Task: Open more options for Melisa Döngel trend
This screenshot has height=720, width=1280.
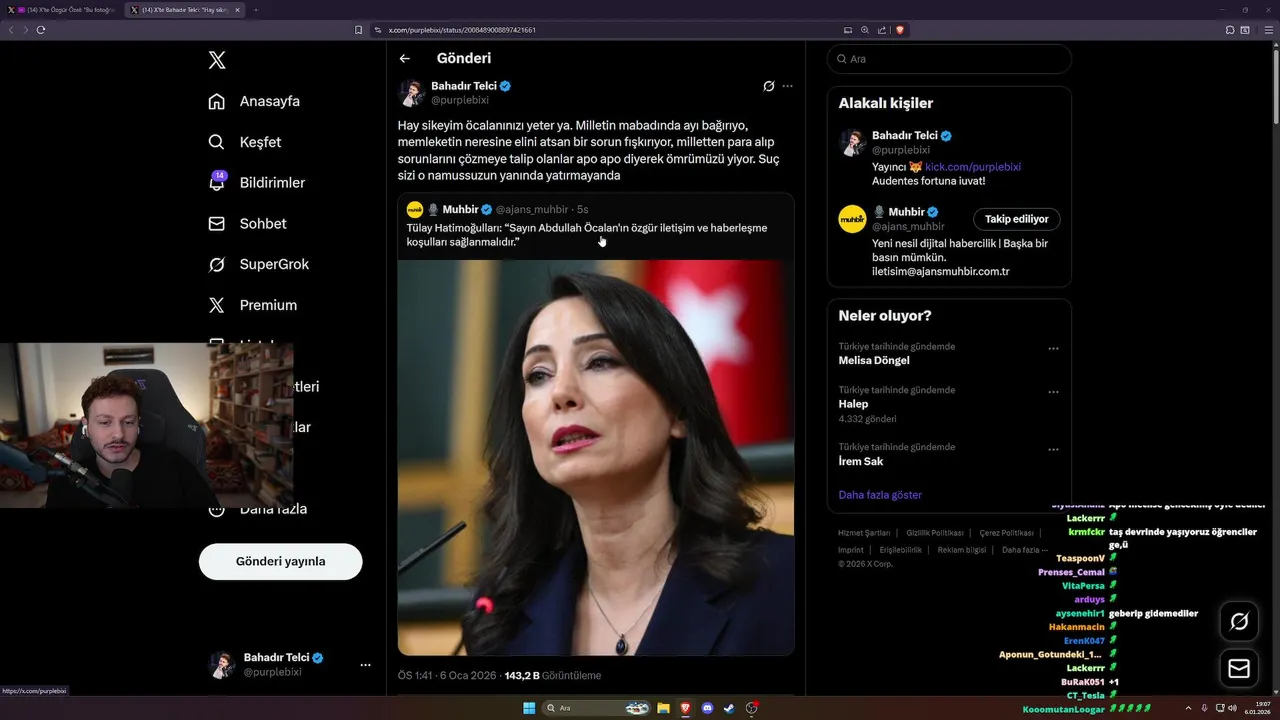Action: pyautogui.click(x=1053, y=349)
